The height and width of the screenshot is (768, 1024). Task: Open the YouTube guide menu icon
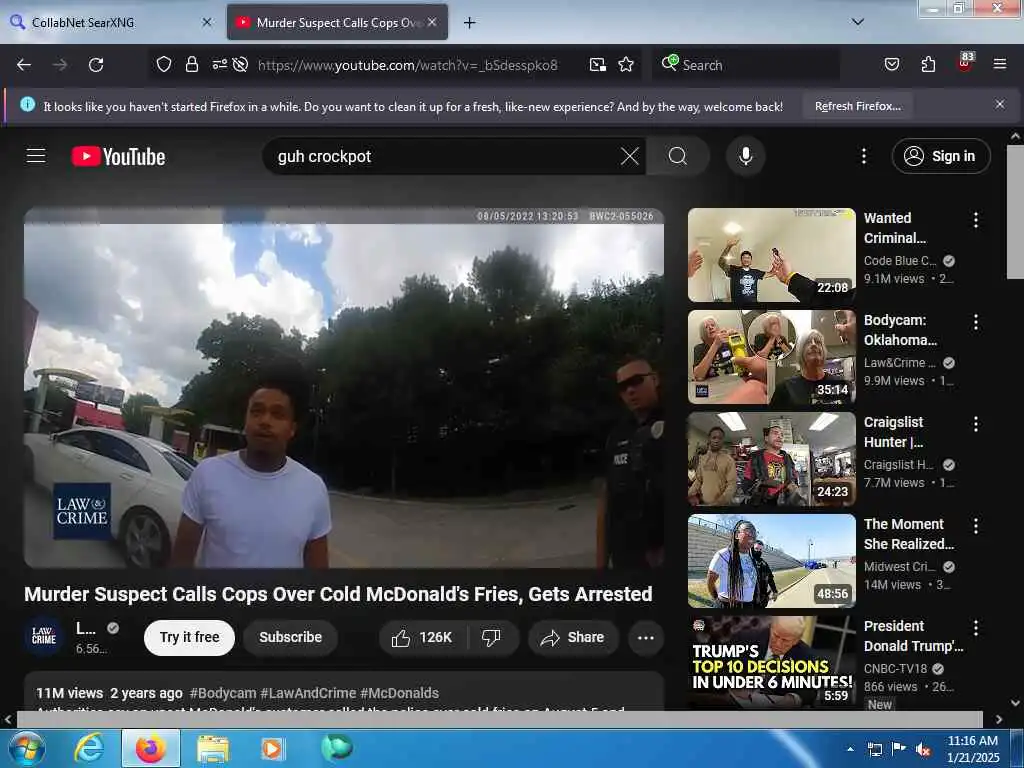point(36,155)
